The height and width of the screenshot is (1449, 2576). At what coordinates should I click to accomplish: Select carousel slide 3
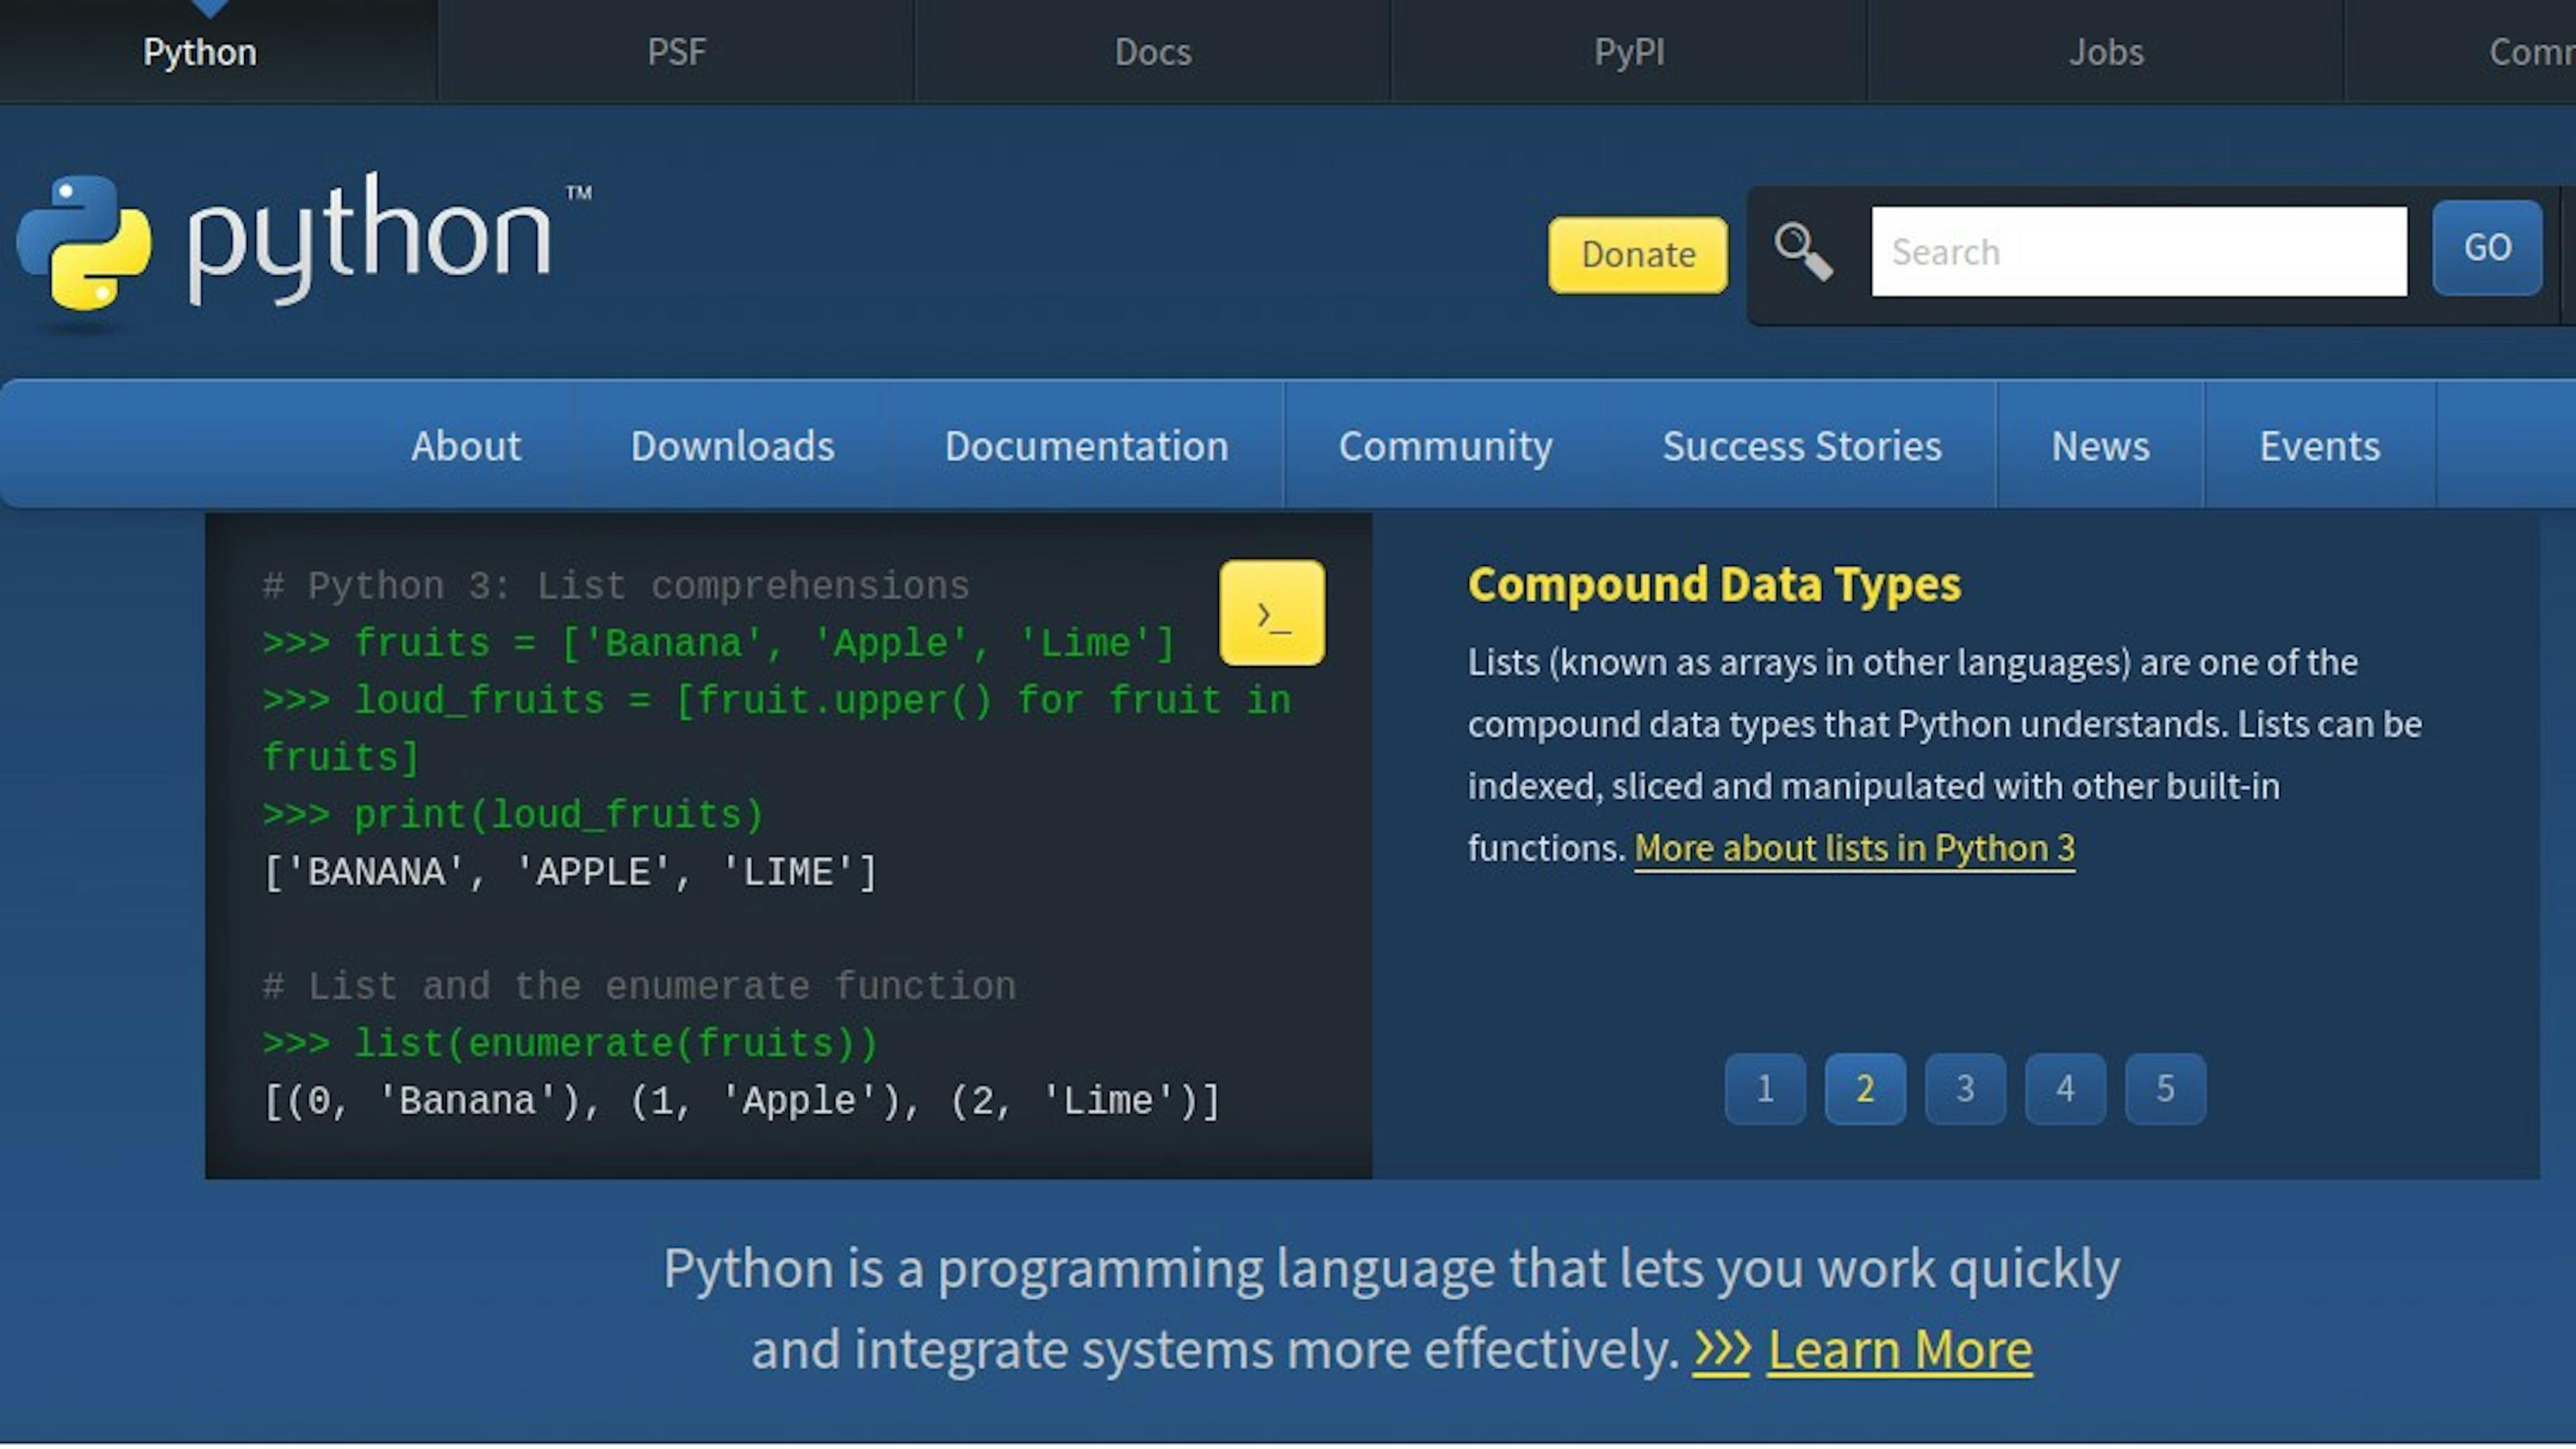pyautogui.click(x=1964, y=1089)
